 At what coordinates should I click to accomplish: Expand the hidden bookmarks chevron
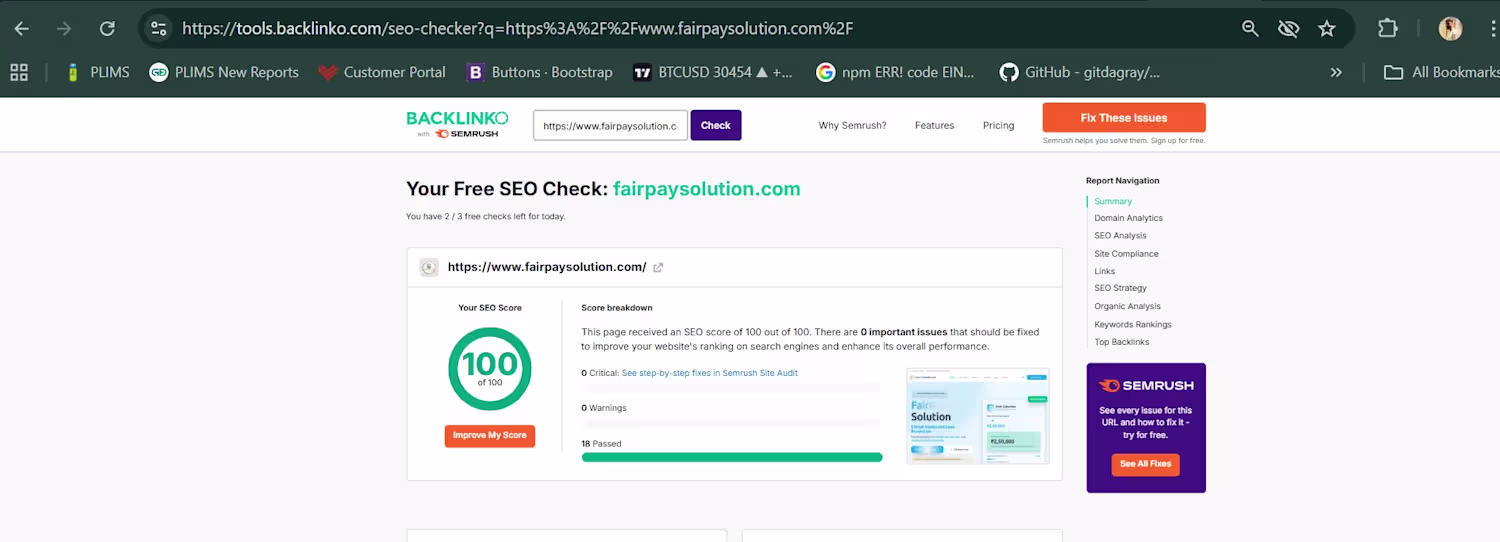1336,72
